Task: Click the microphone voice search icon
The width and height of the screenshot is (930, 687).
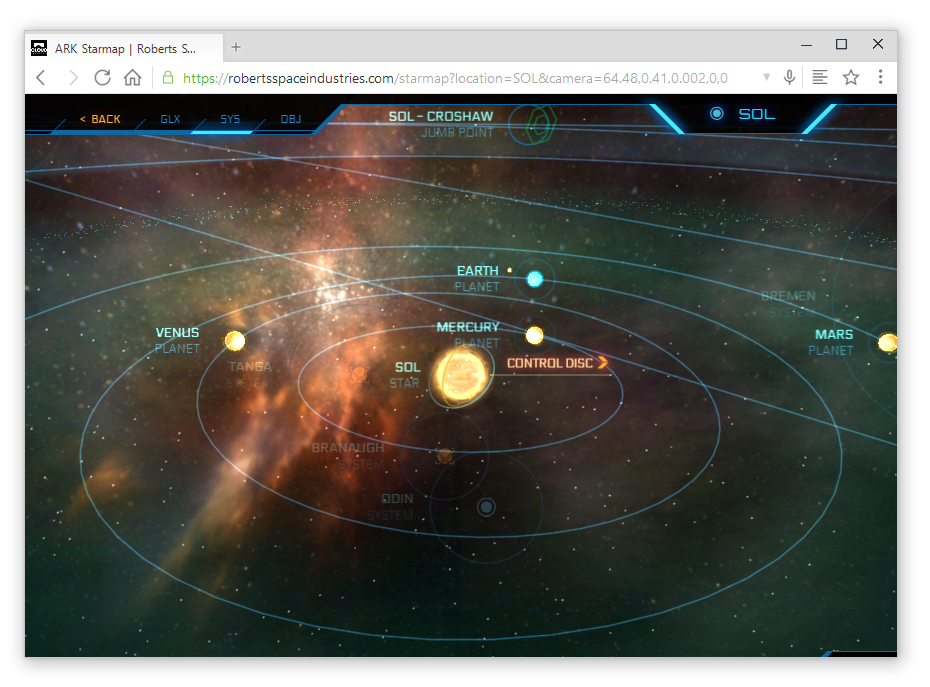Action: point(789,77)
